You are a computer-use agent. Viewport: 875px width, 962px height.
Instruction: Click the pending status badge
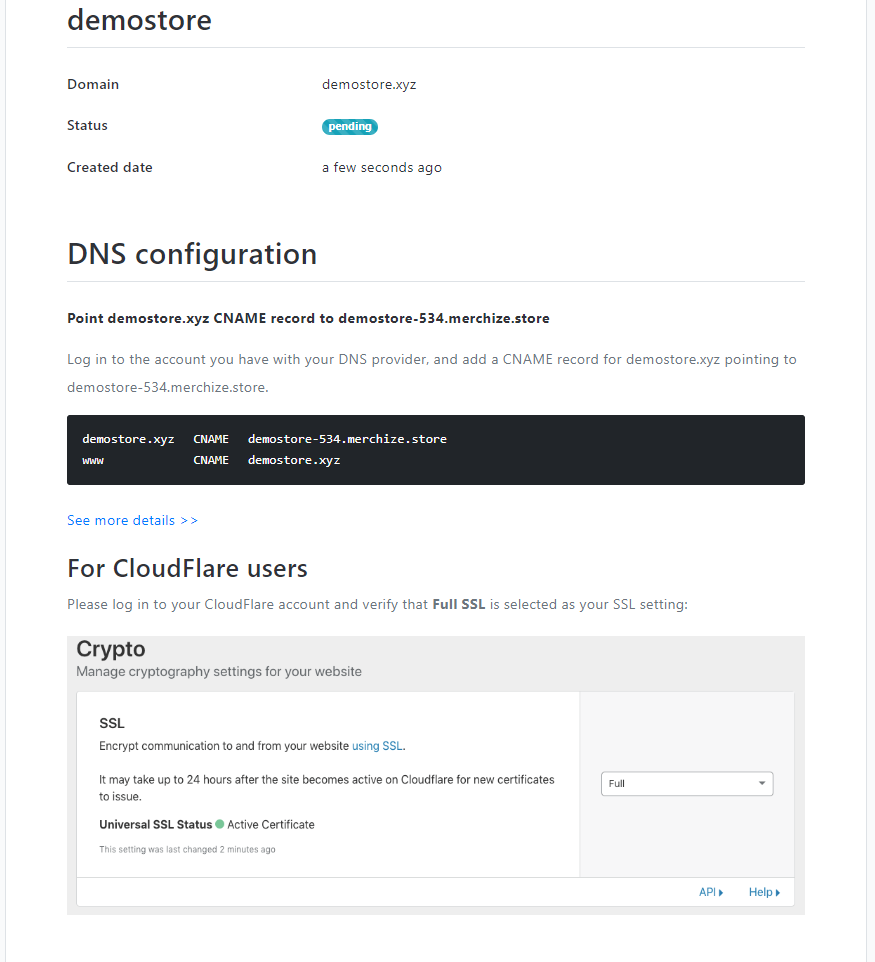tap(349, 126)
